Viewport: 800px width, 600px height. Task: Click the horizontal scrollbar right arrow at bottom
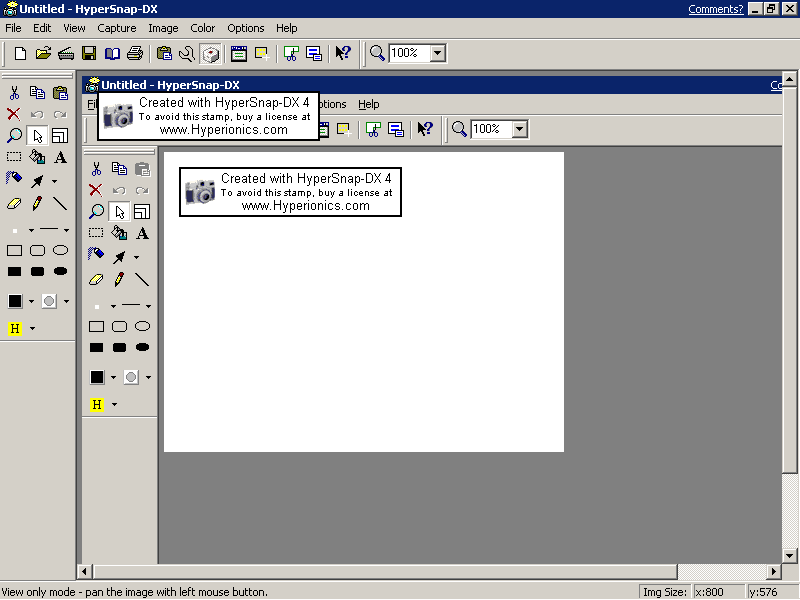click(x=774, y=572)
